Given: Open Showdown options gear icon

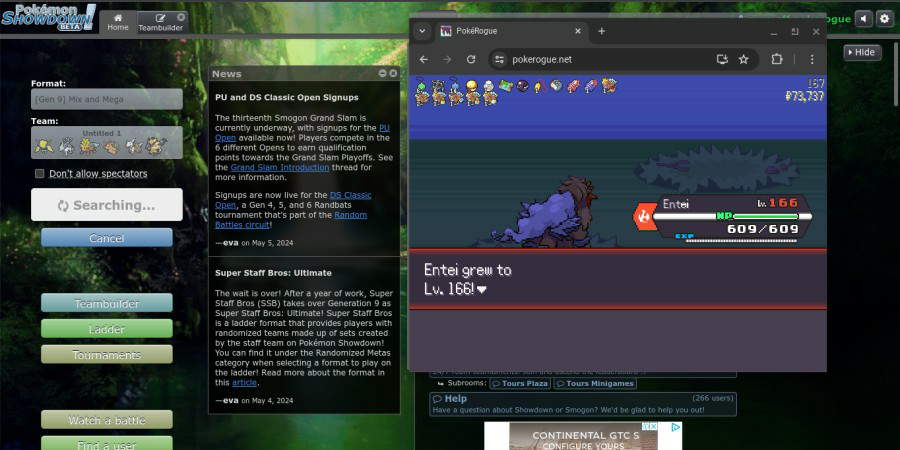Looking at the screenshot, I should click(885, 19).
